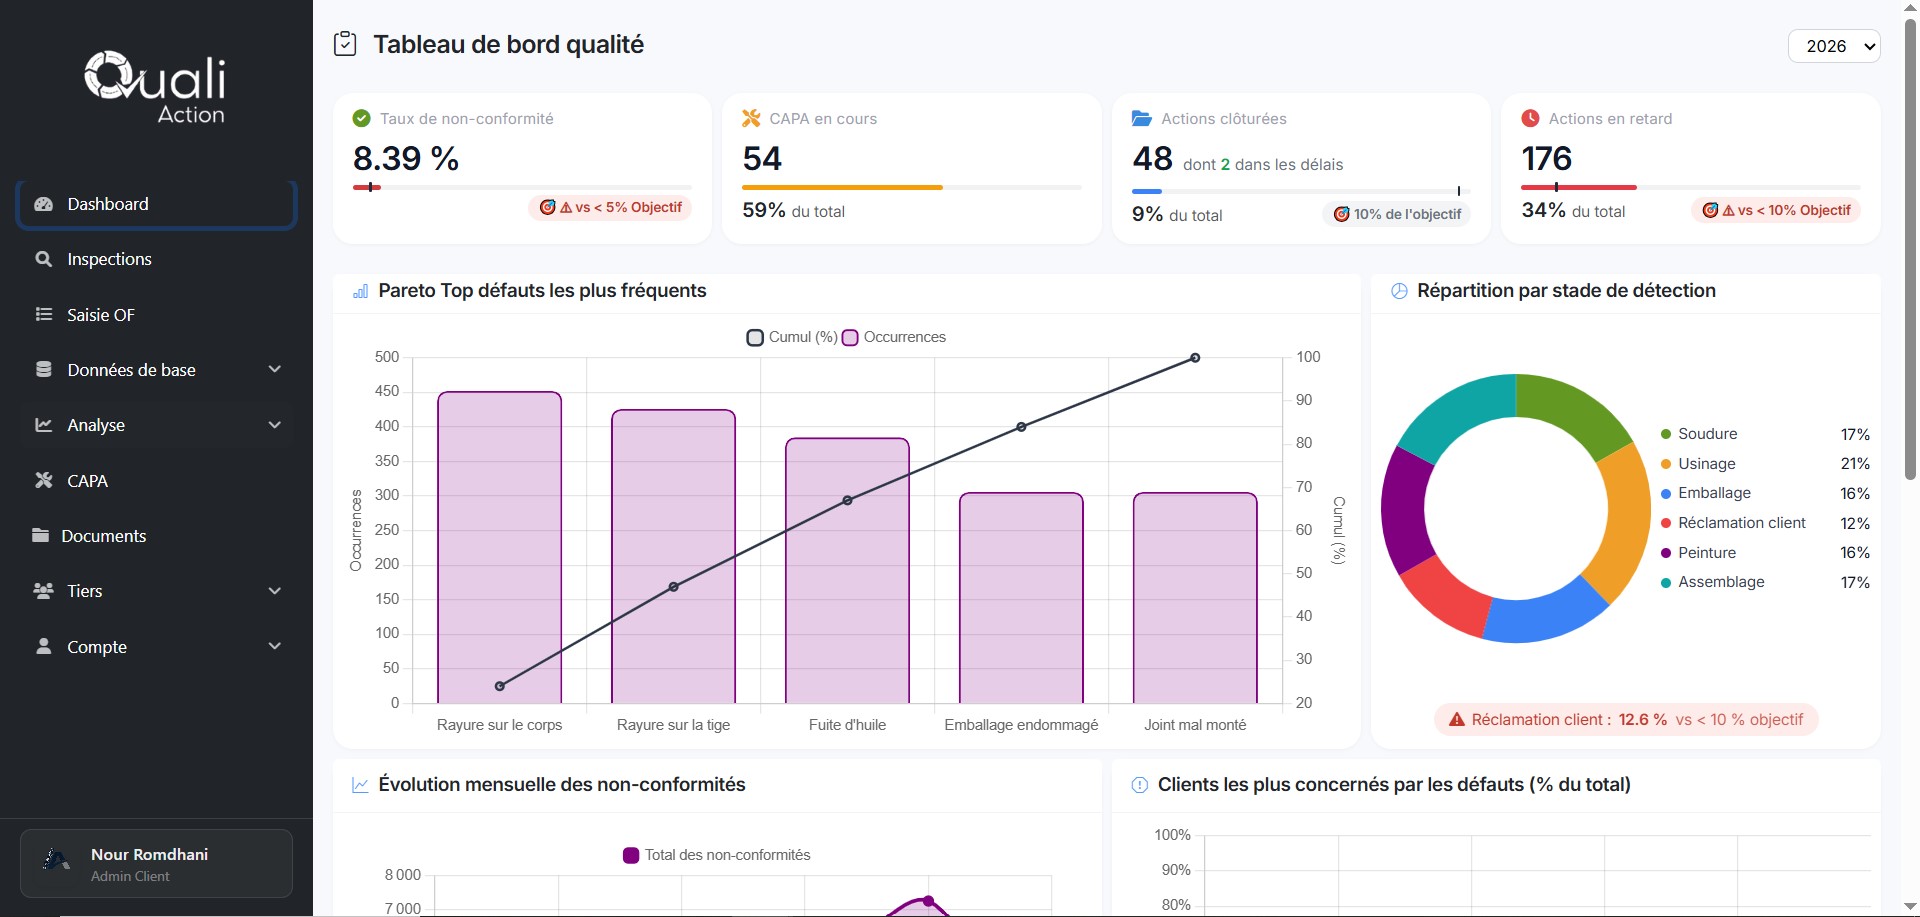Toggle the Occurrences legend series
The width and height of the screenshot is (1920, 917).
point(894,337)
